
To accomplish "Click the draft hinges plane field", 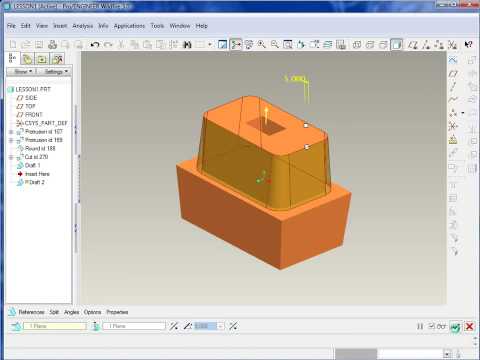I will pos(55,326).
